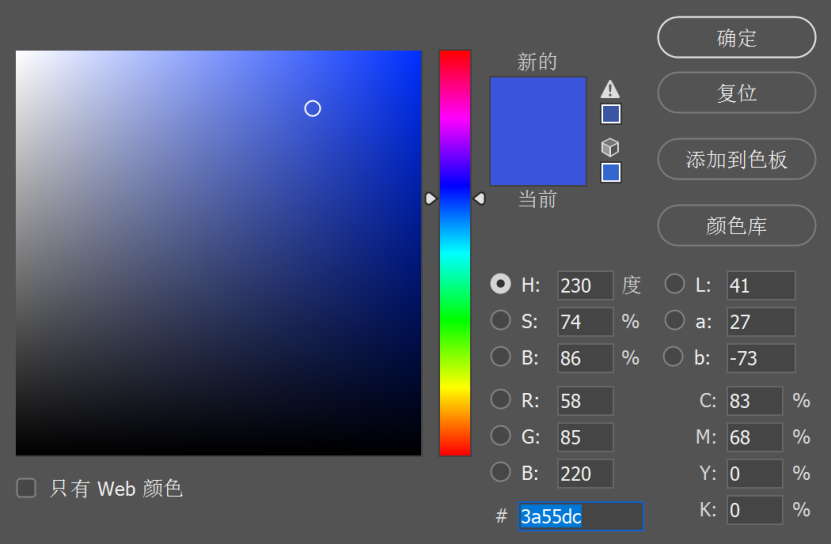The width and height of the screenshot is (831, 545).
Task: Click the 度 degree unit label
Action: pyautogui.click(x=631, y=285)
